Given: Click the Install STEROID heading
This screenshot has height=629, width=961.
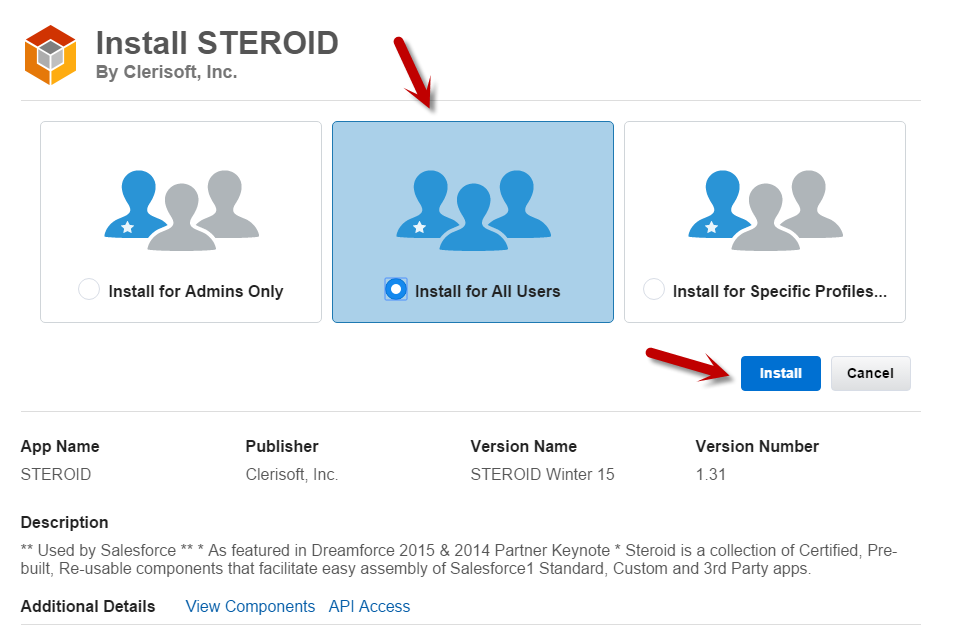Looking at the screenshot, I should click(x=217, y=43).
